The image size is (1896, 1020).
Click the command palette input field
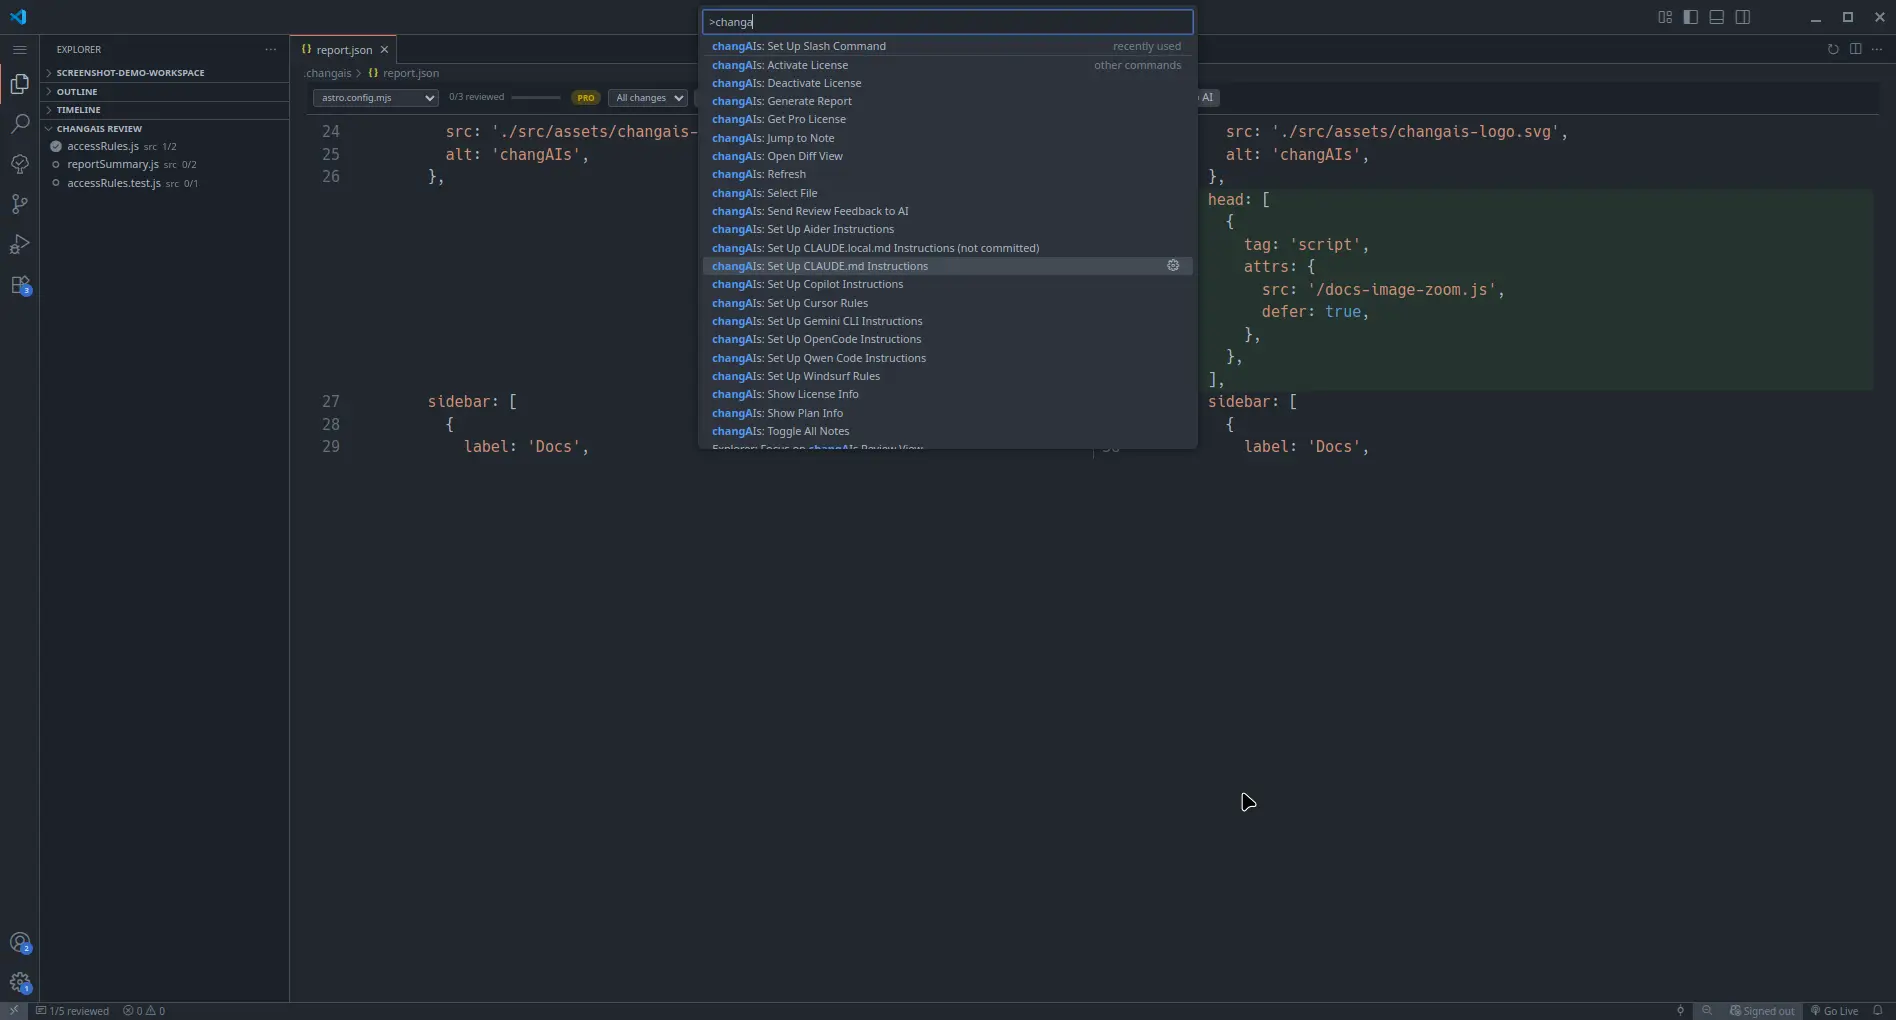pyautogui.click(x=947, y=22)
